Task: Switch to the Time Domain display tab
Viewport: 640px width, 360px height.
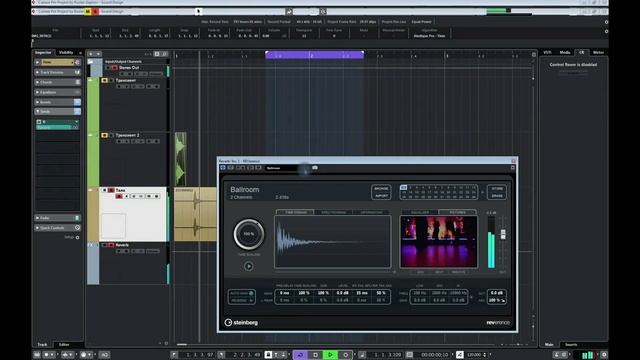Action: pyautogui.click(x=296, y=212)
